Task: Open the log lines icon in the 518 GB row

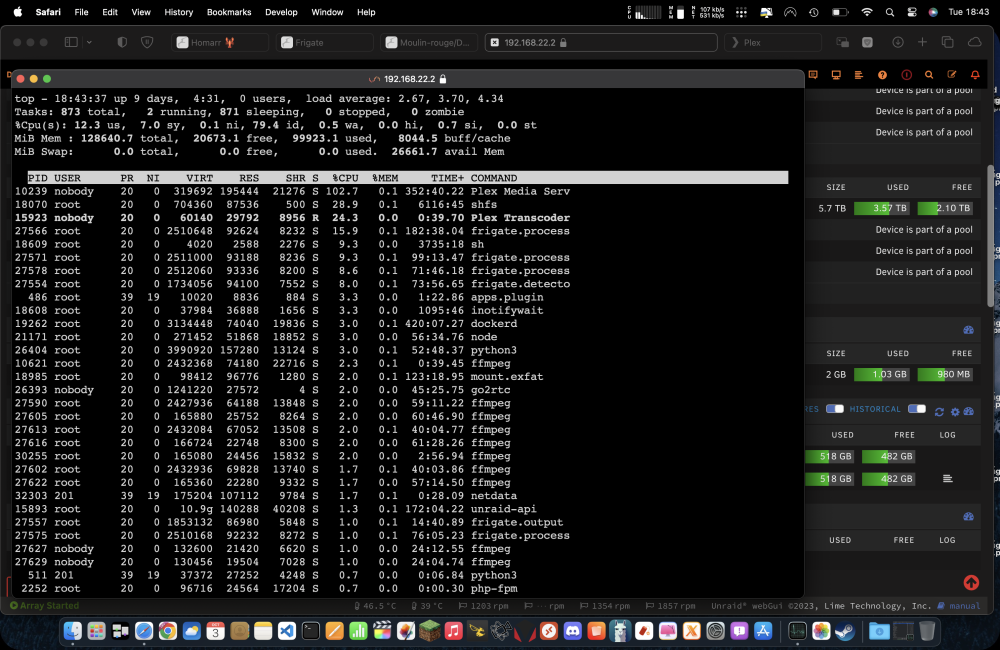Action: (948, 478)
